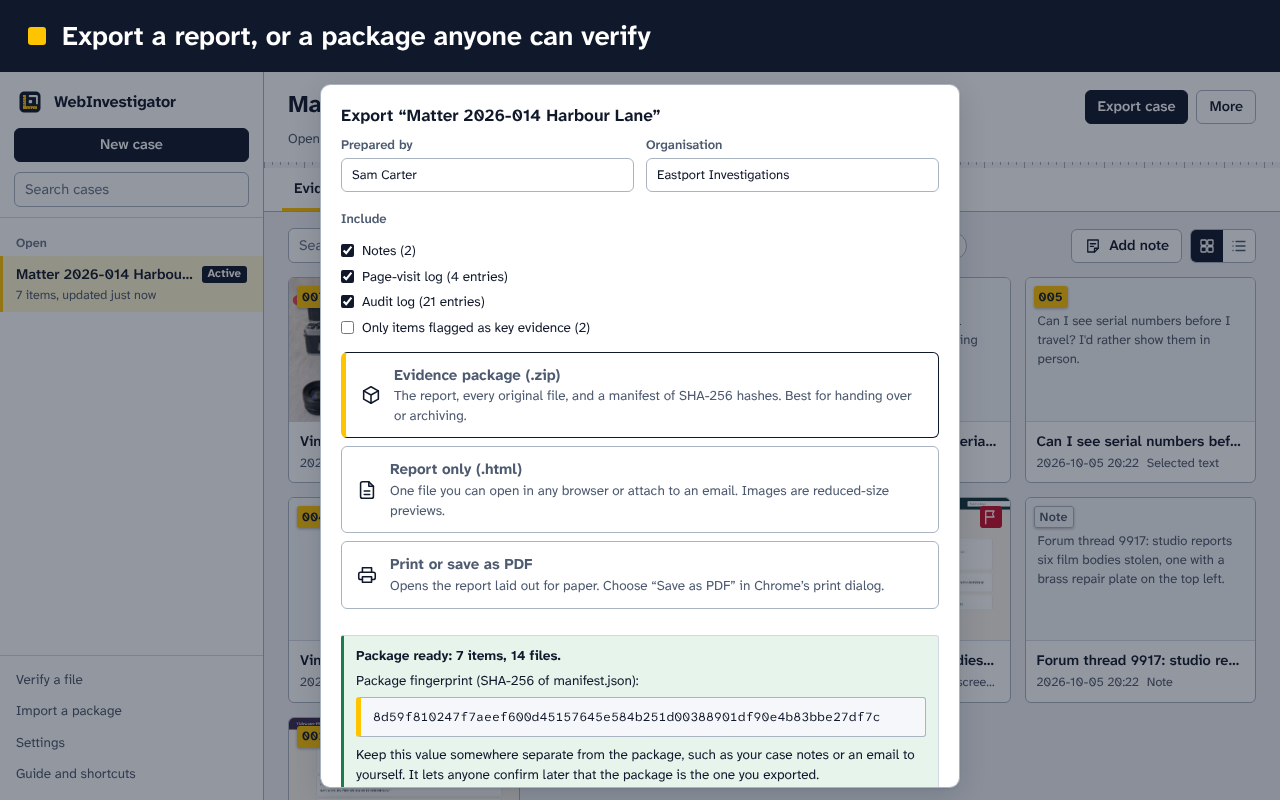Click the Note badge on the forum thread card
The image size is (1280, 800).
click(1053, 517)
